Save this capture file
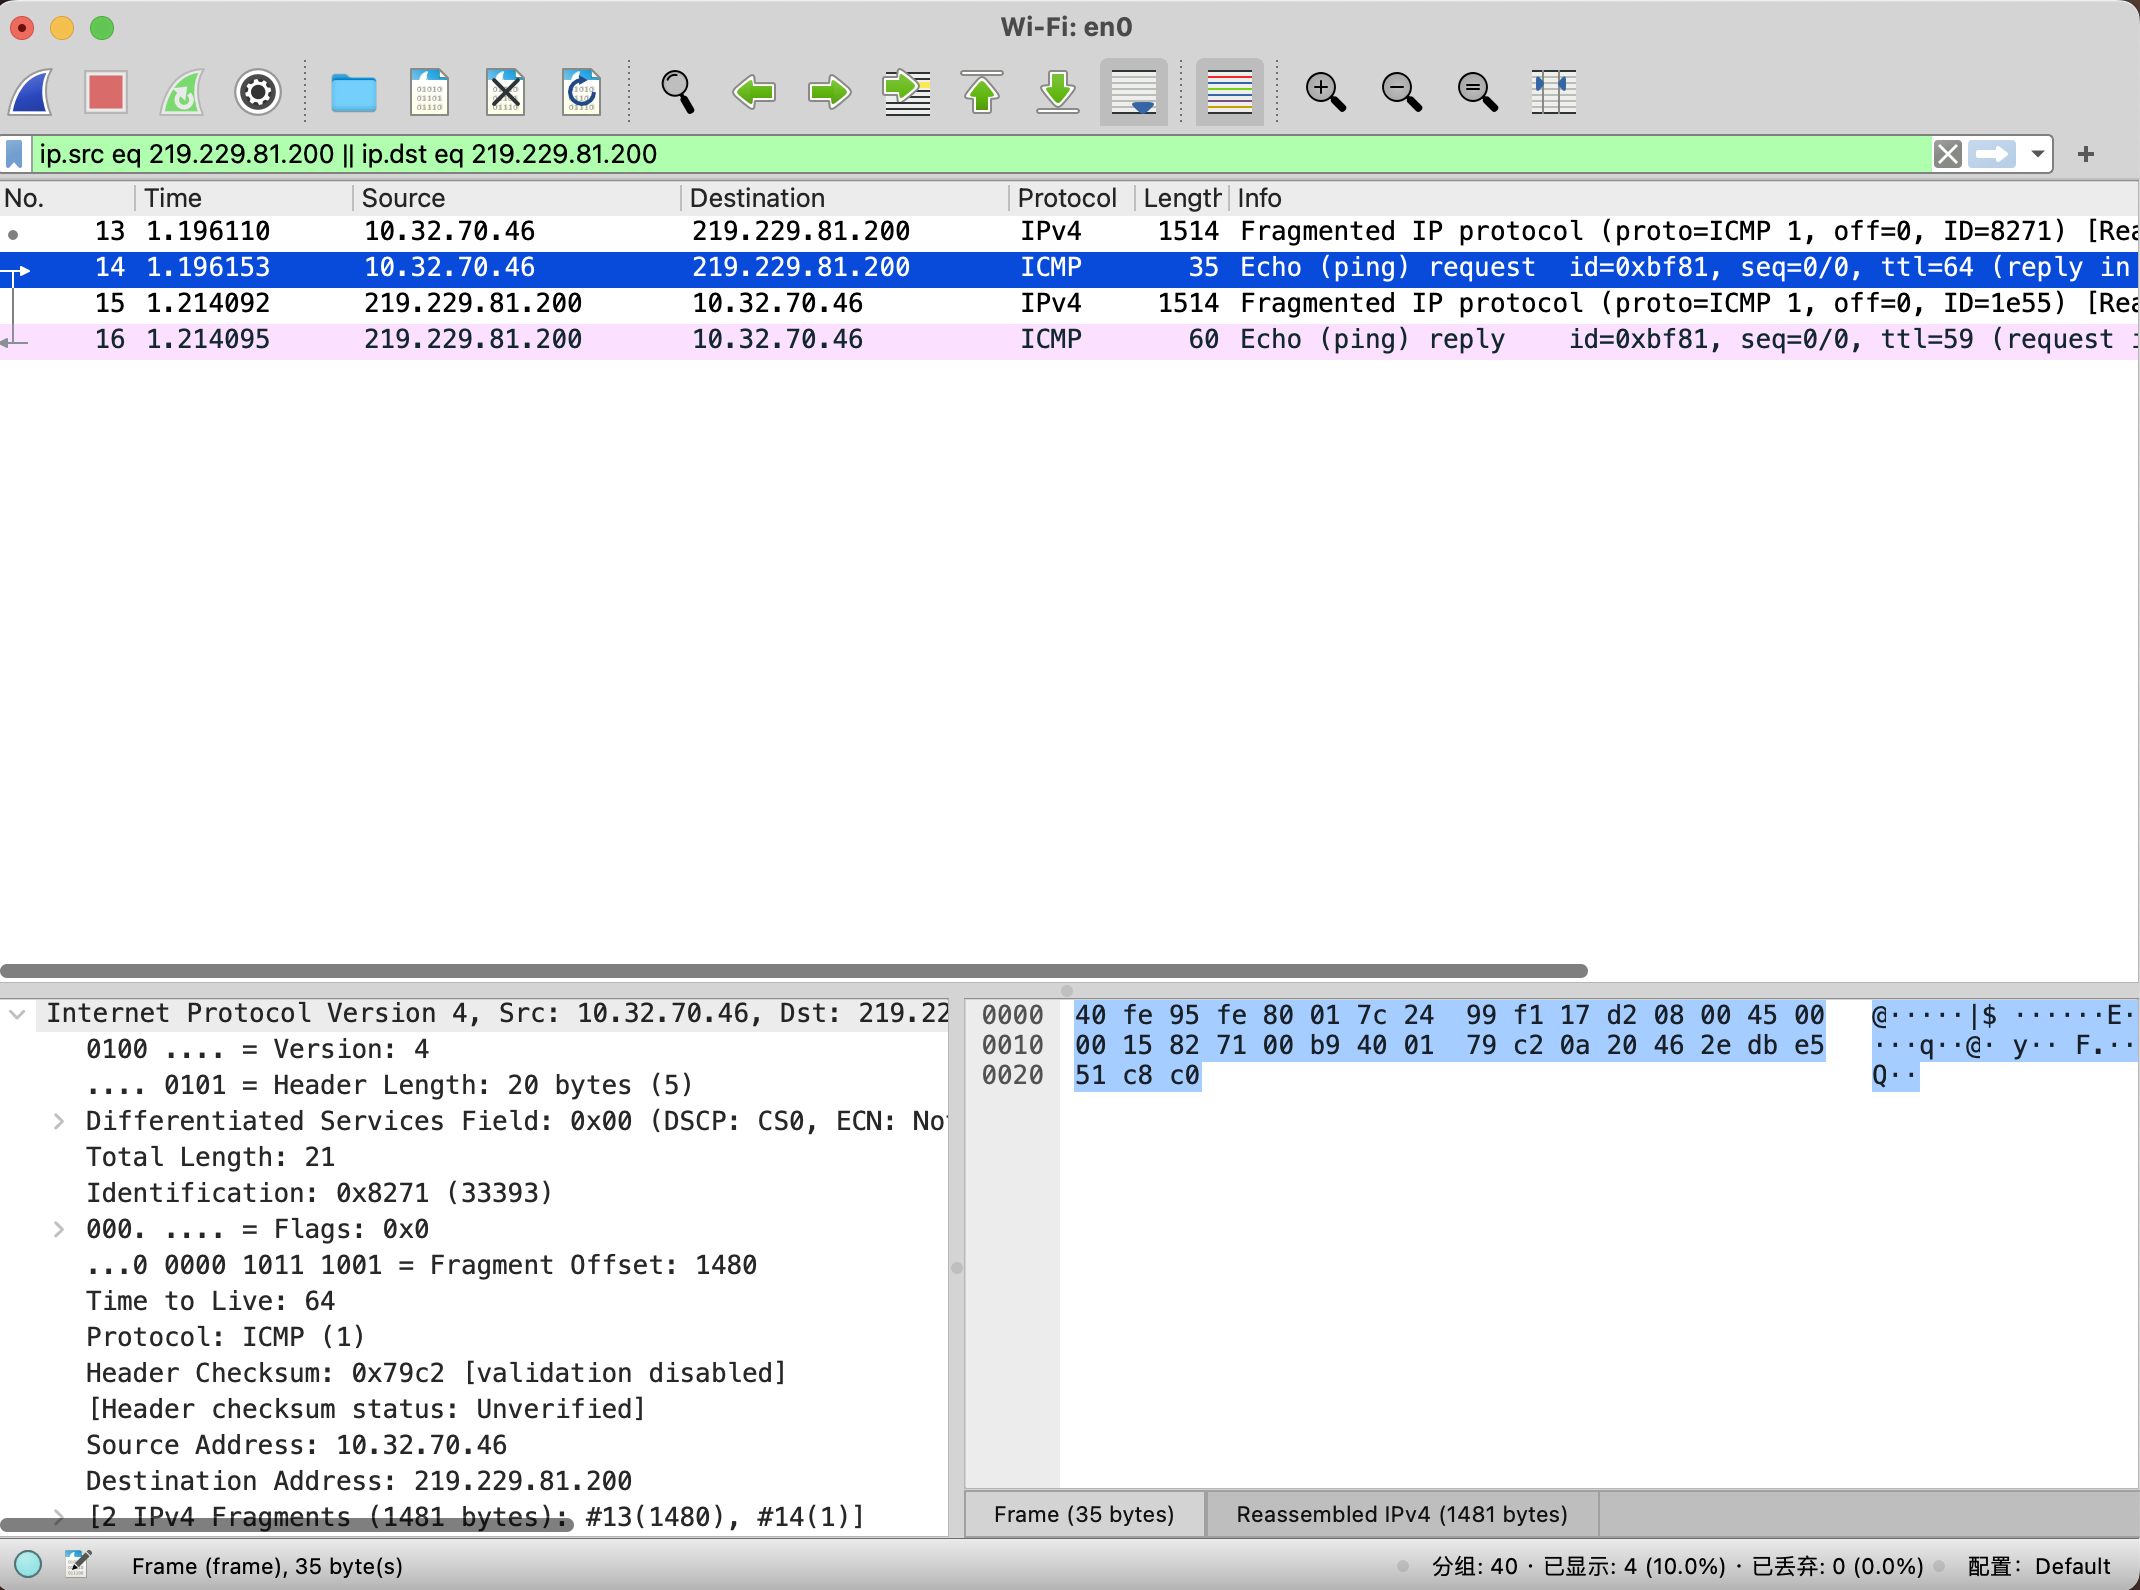The width and height of the screenshot is (2140, 1590). pyautogui.click(x=429, y=92)
